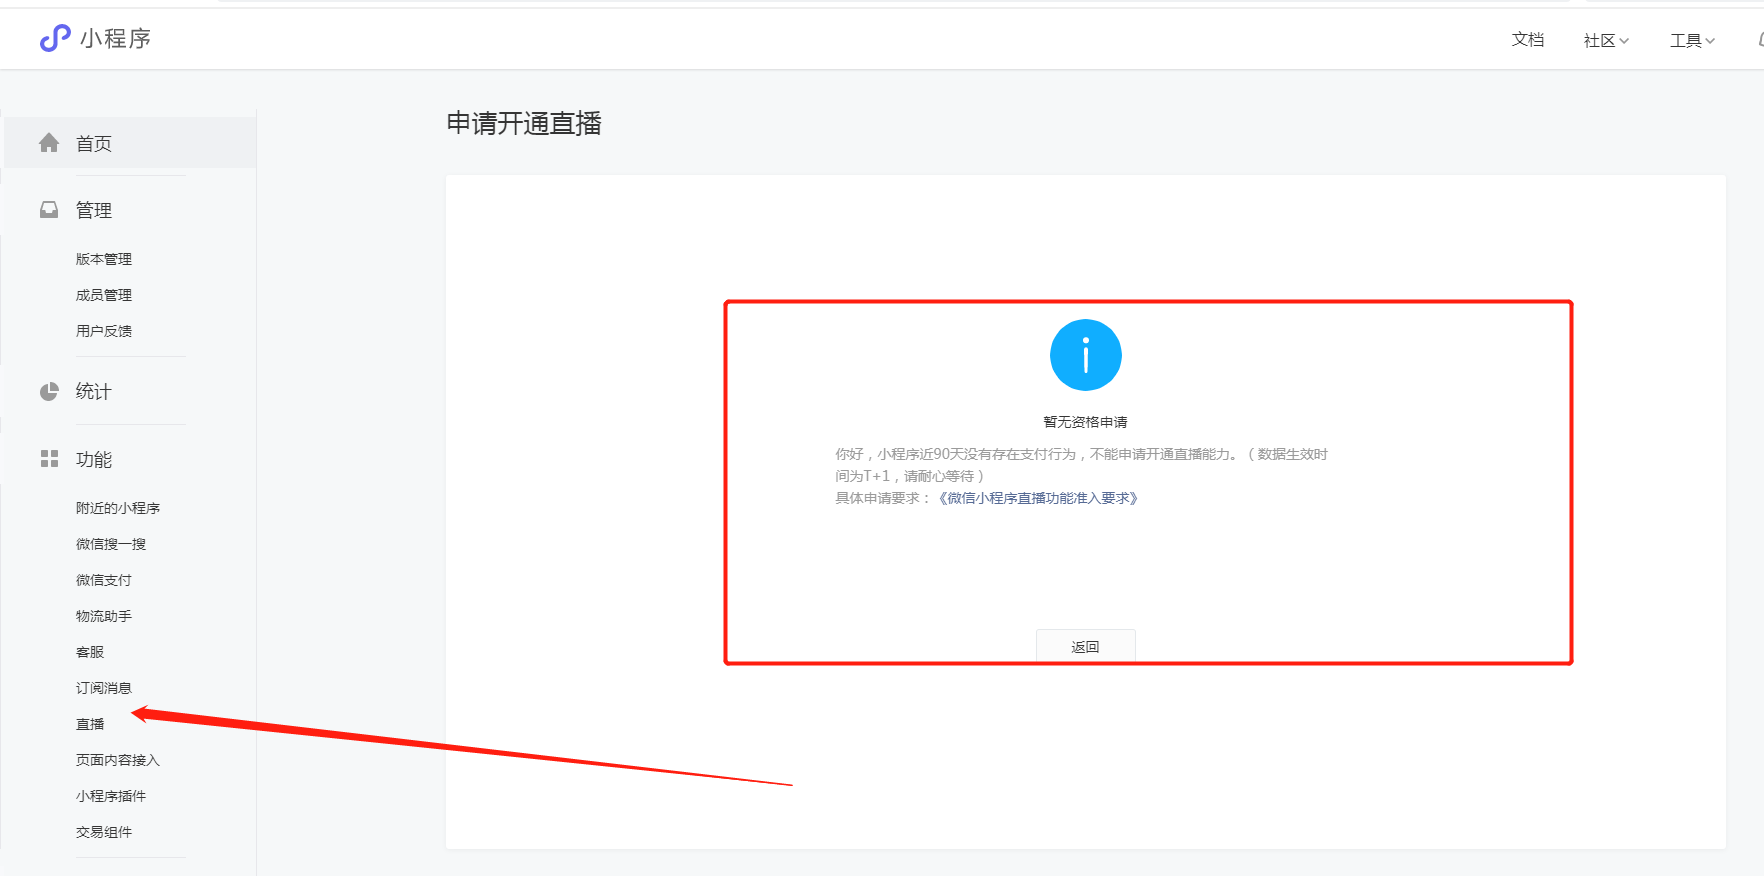Click the blue info circle icon
The width and height of the screenshot is (1764, 876).
[1086, 355]
